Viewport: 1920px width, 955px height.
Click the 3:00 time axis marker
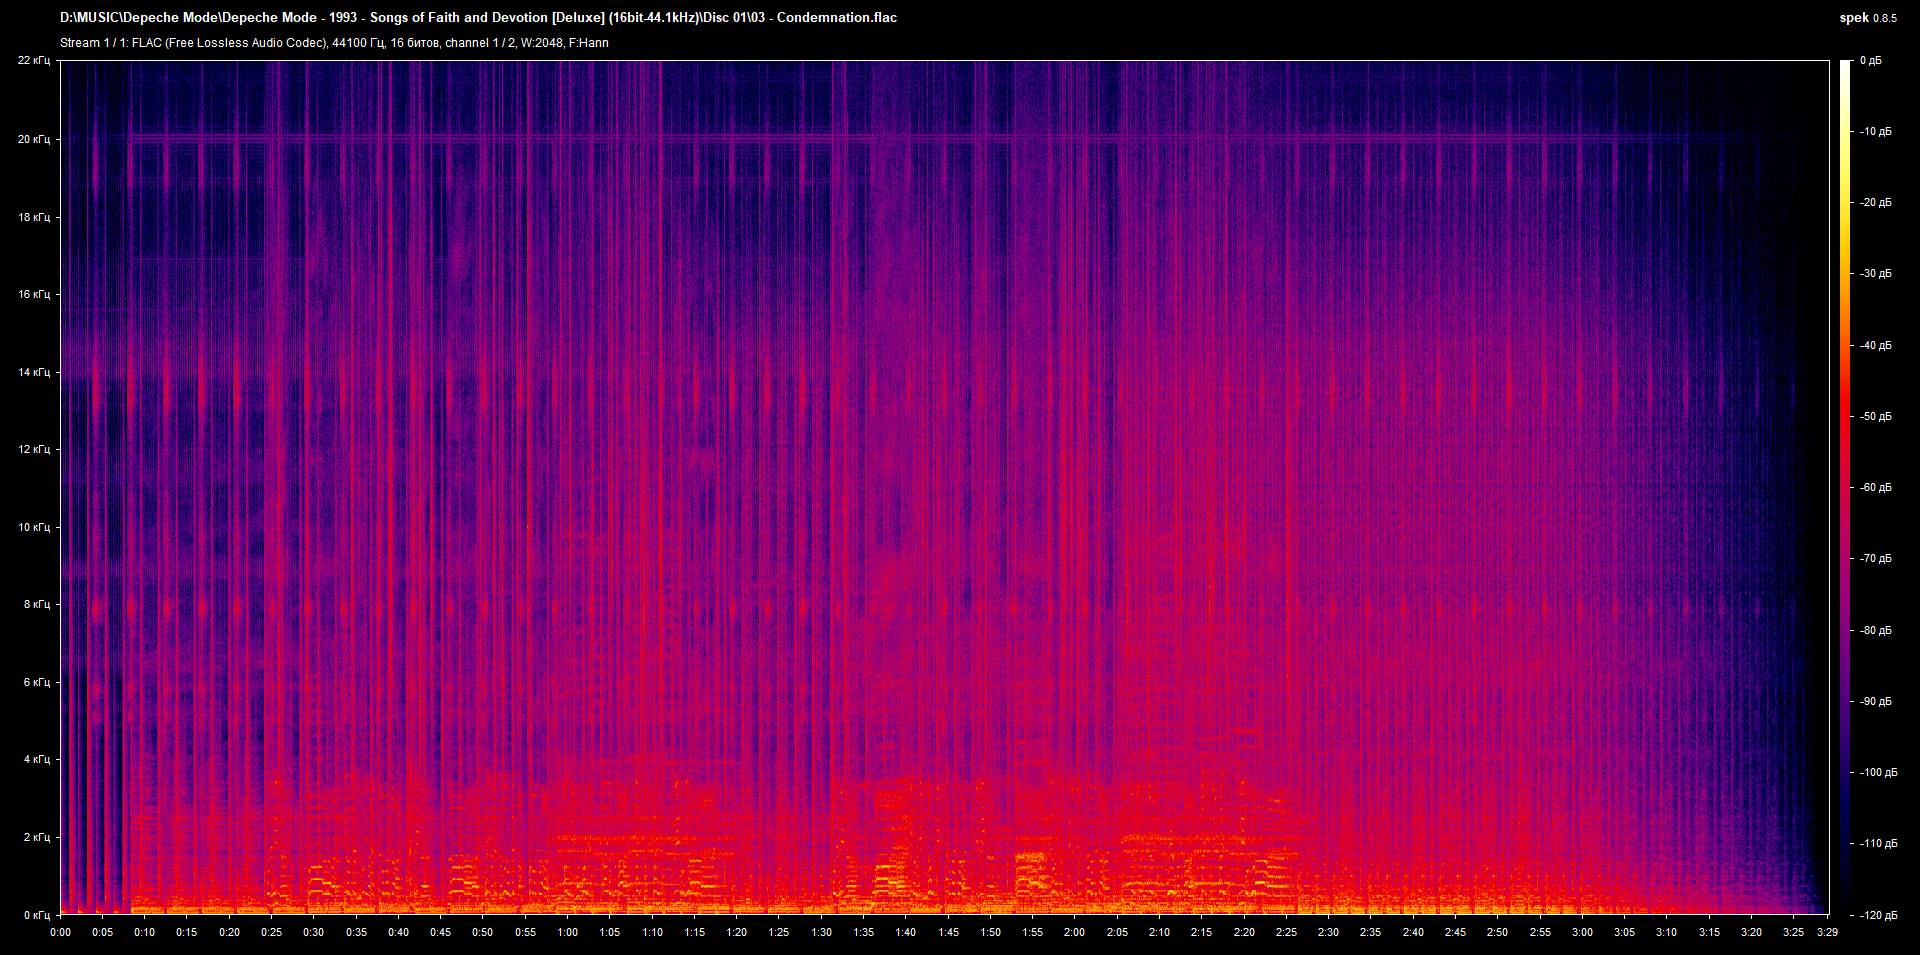click(x=1582, y=932)
